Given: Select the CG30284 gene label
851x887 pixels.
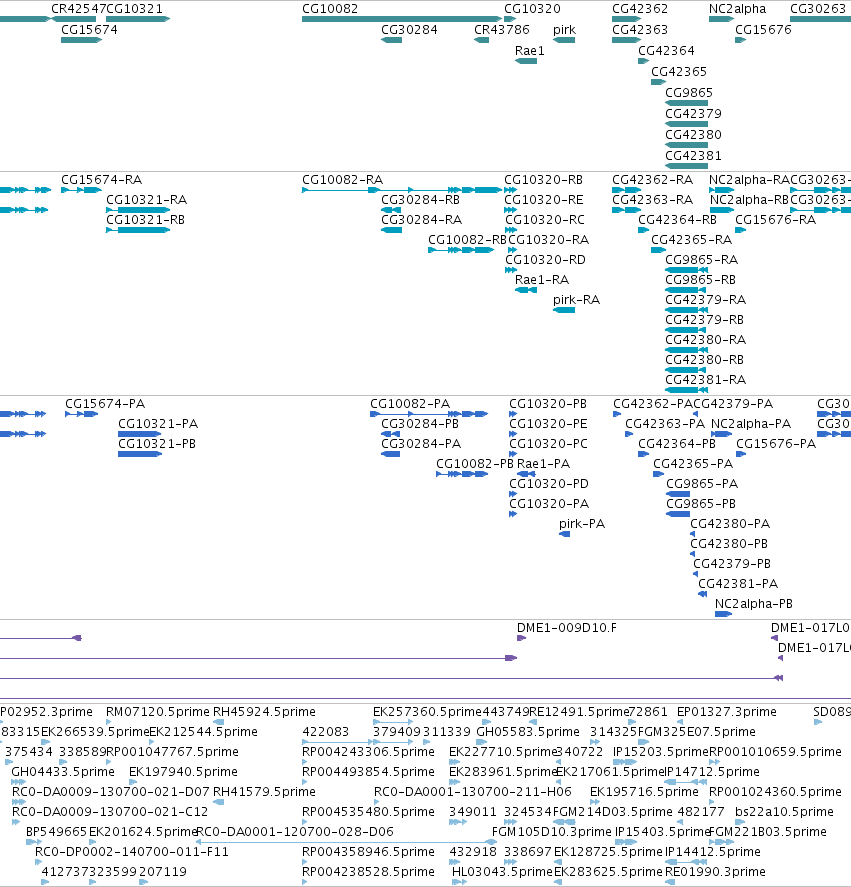Looking at the screenshot, I should pos(409,30).
